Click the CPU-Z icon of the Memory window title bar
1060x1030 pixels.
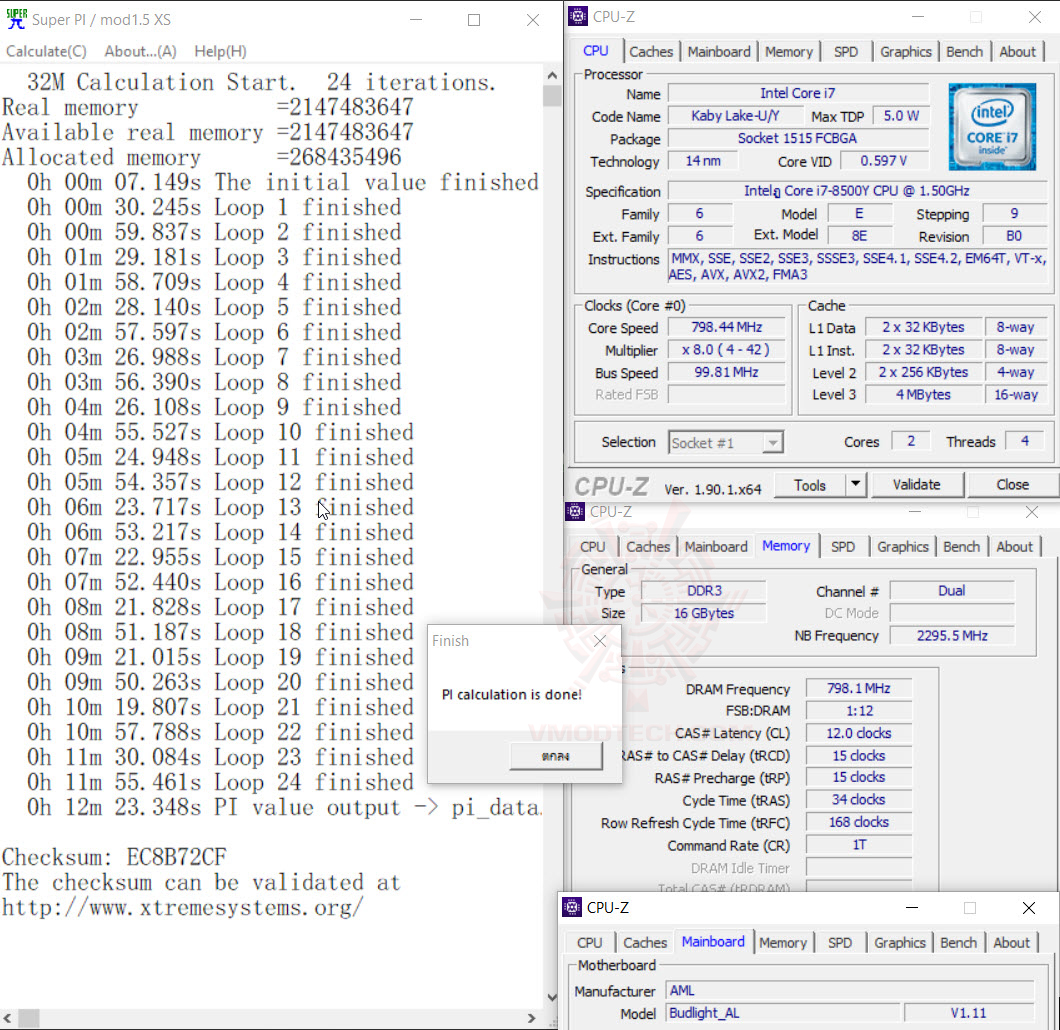575,512
